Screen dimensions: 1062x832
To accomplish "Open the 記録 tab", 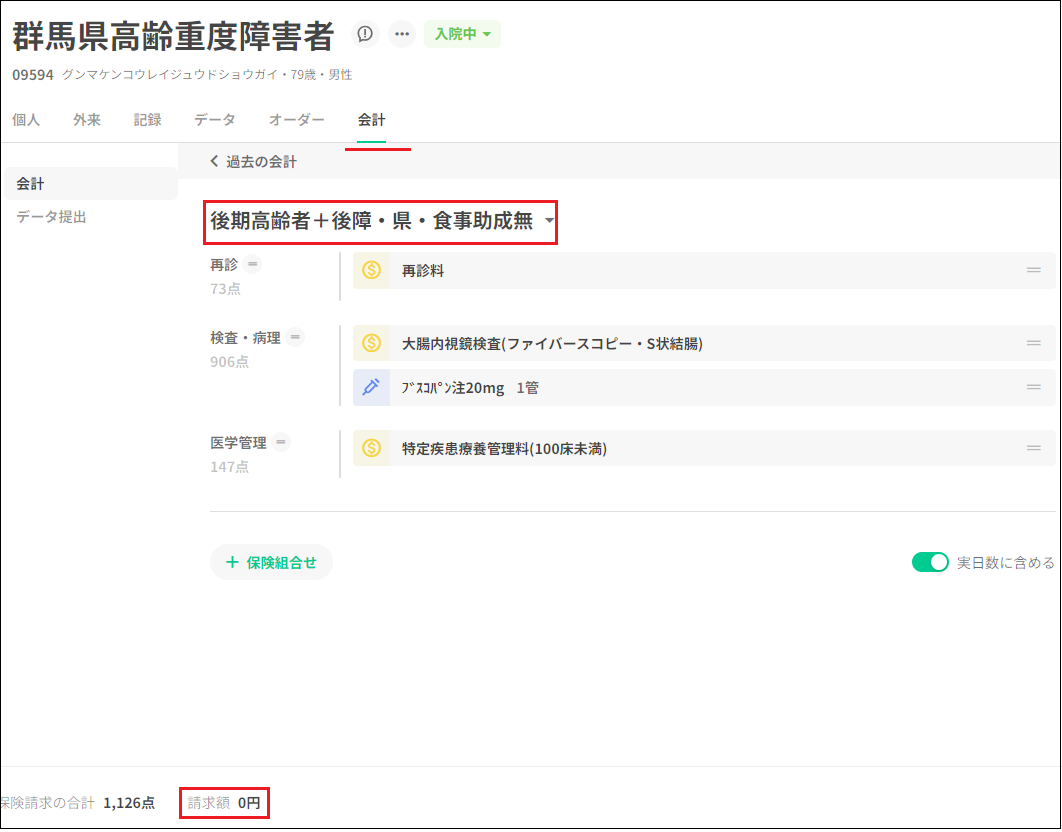I will tap(147, 120).
